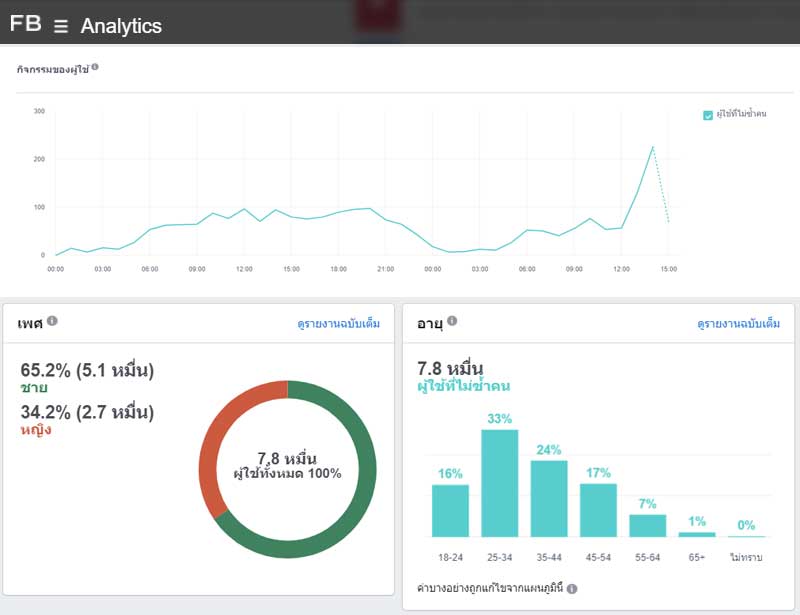Select the 55-64 age bar at 7%

click(647, 525)
